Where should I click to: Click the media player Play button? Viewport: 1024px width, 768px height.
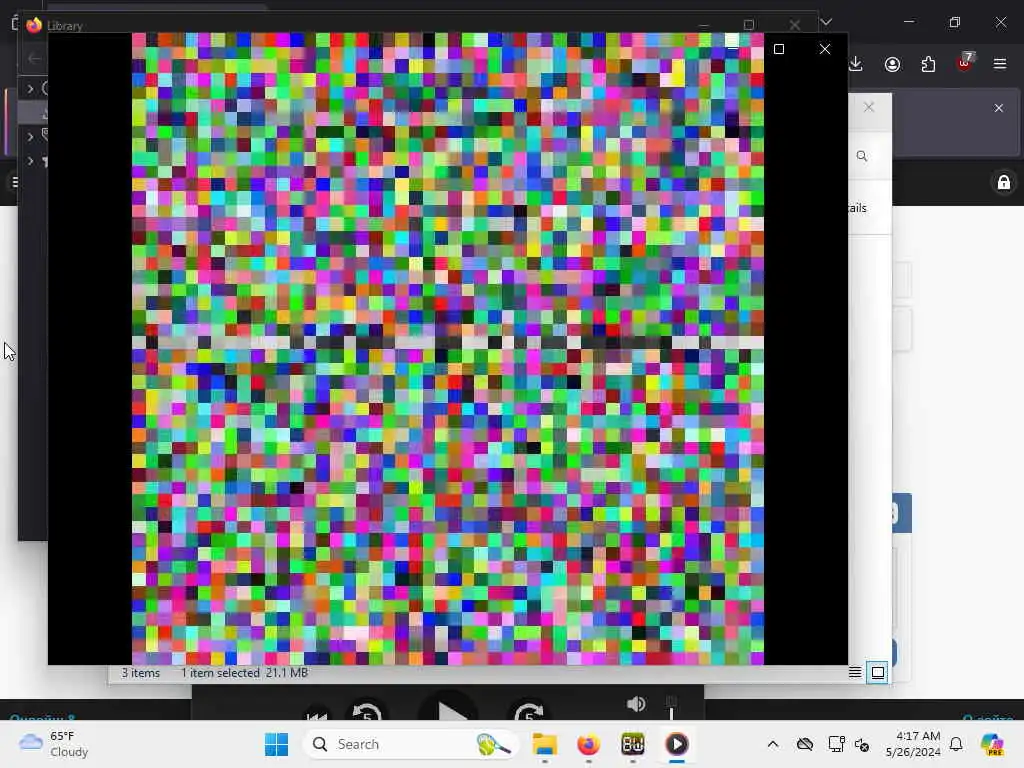tap(449, 709)
